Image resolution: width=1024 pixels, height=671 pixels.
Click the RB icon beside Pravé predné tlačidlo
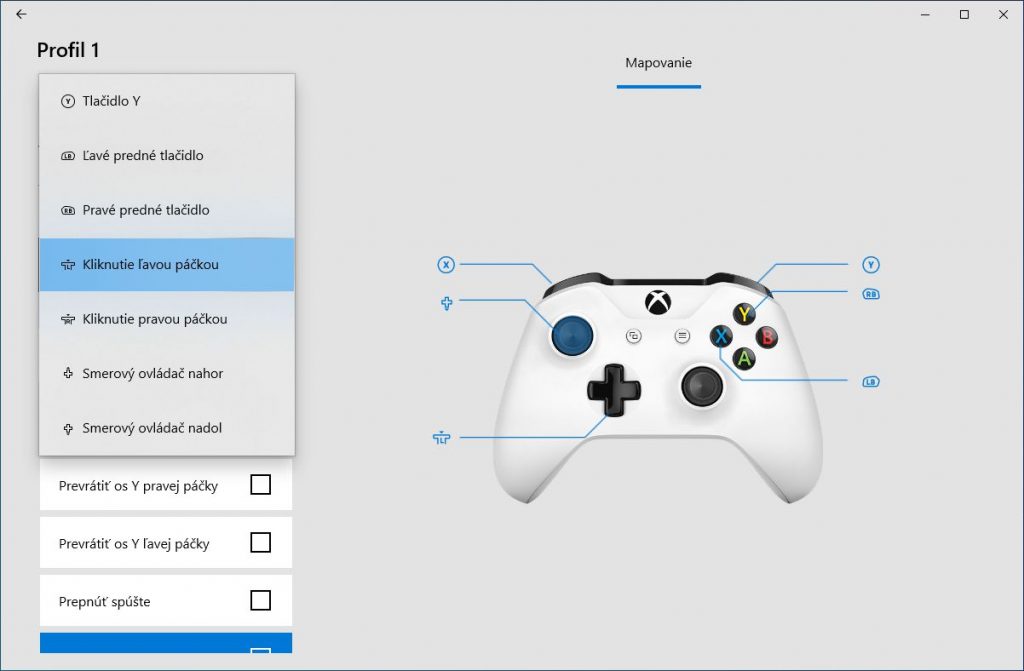[x=68, y=210]
